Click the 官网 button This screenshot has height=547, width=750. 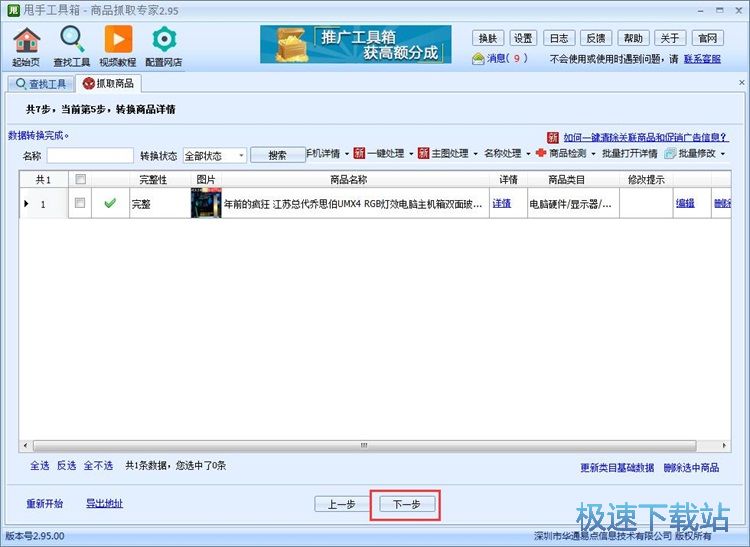(x=707, y=38)
